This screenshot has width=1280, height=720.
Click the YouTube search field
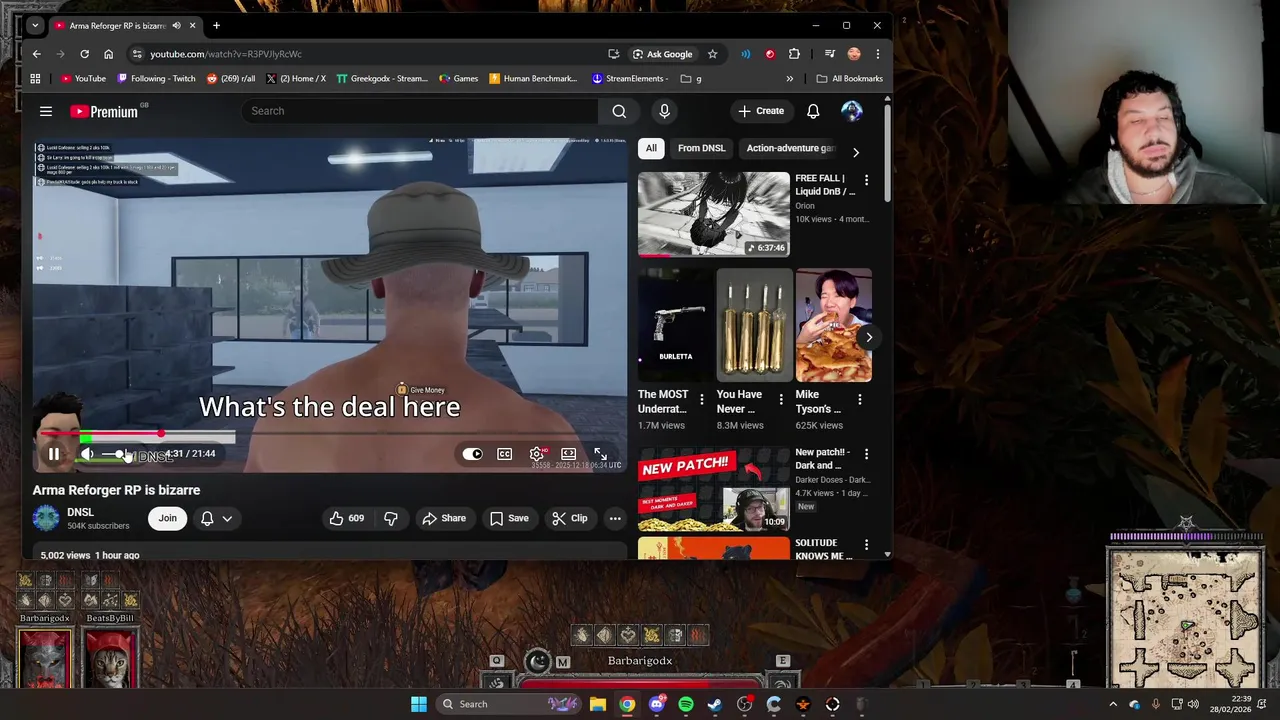(419, 111)
